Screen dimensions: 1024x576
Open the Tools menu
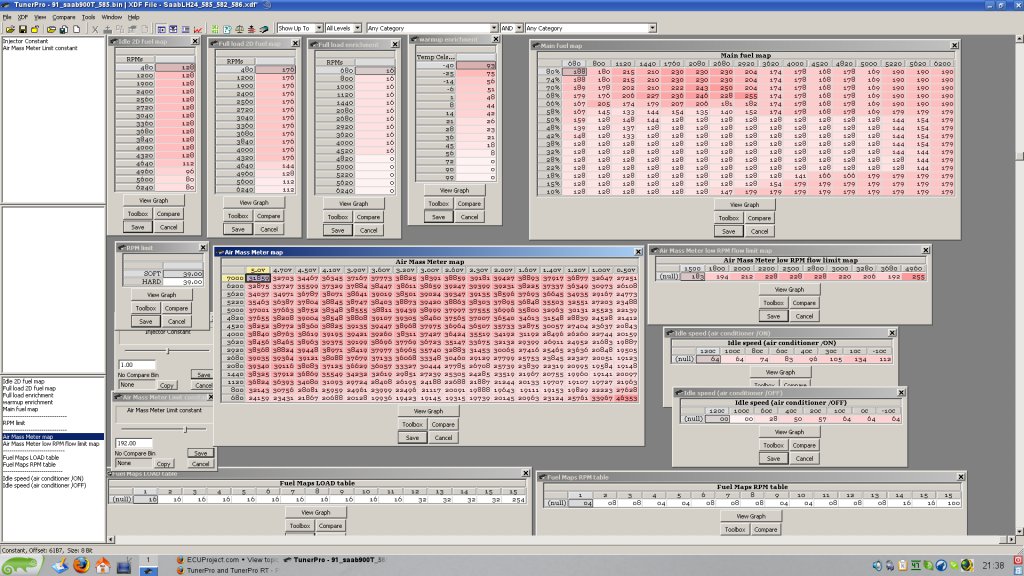click(88, 17)
